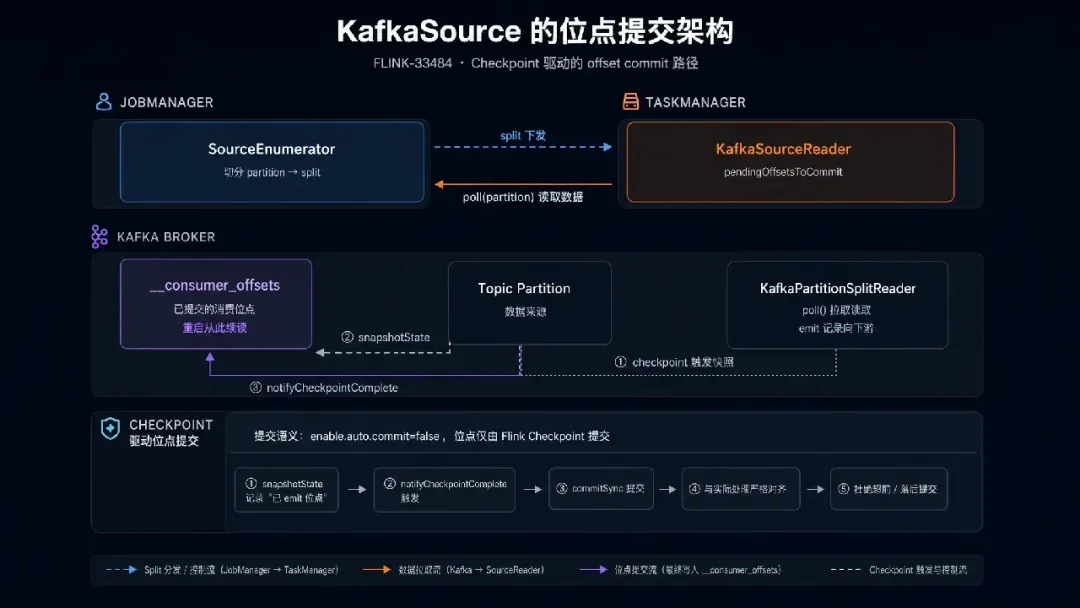
Task: Click the blue dashed arrow icon in the legend
Action: 121,569
